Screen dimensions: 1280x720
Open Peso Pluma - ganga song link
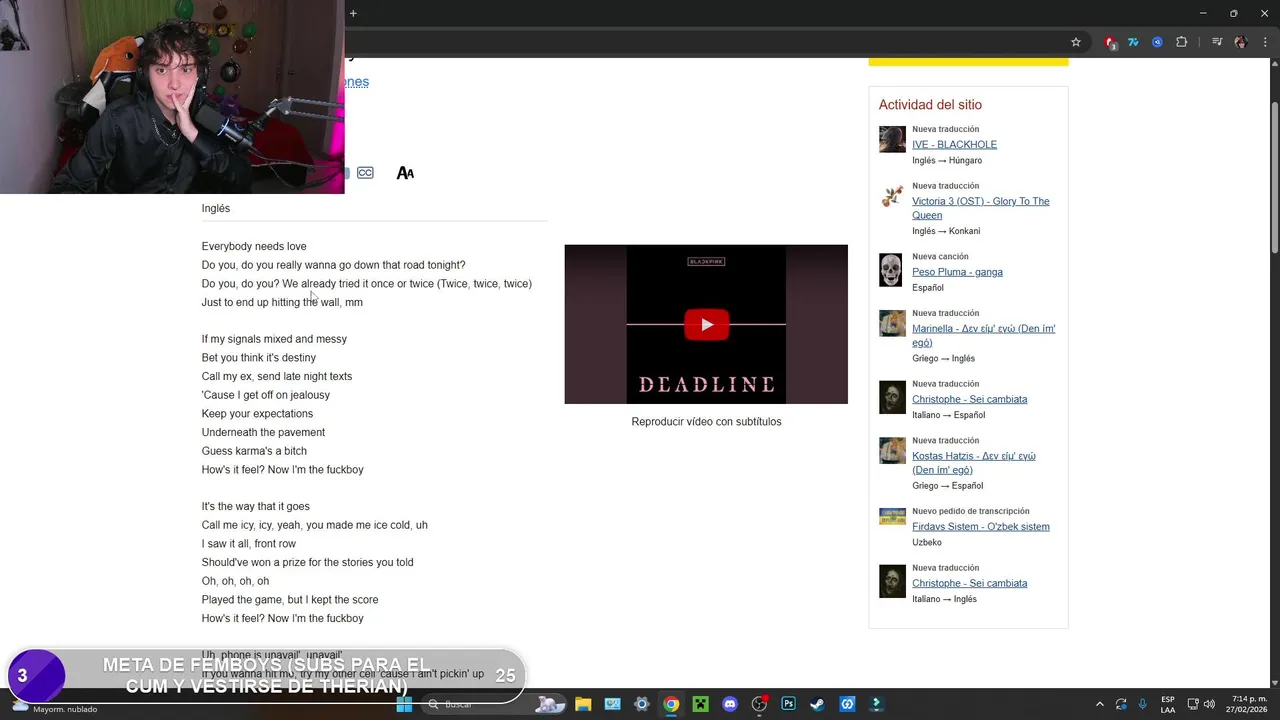click(x=957, y=272)
